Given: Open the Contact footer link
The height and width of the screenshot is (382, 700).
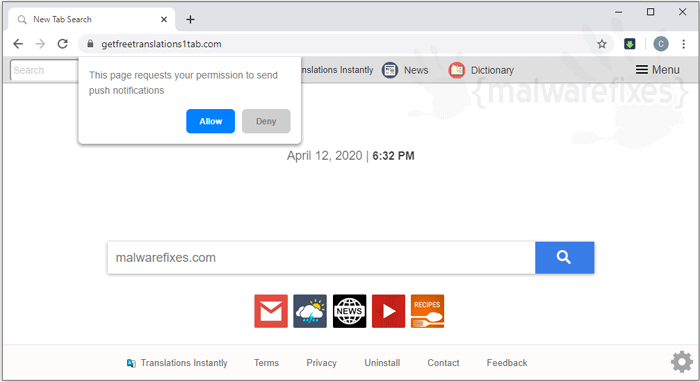Looking at the screenshot, I should [443, 363].
